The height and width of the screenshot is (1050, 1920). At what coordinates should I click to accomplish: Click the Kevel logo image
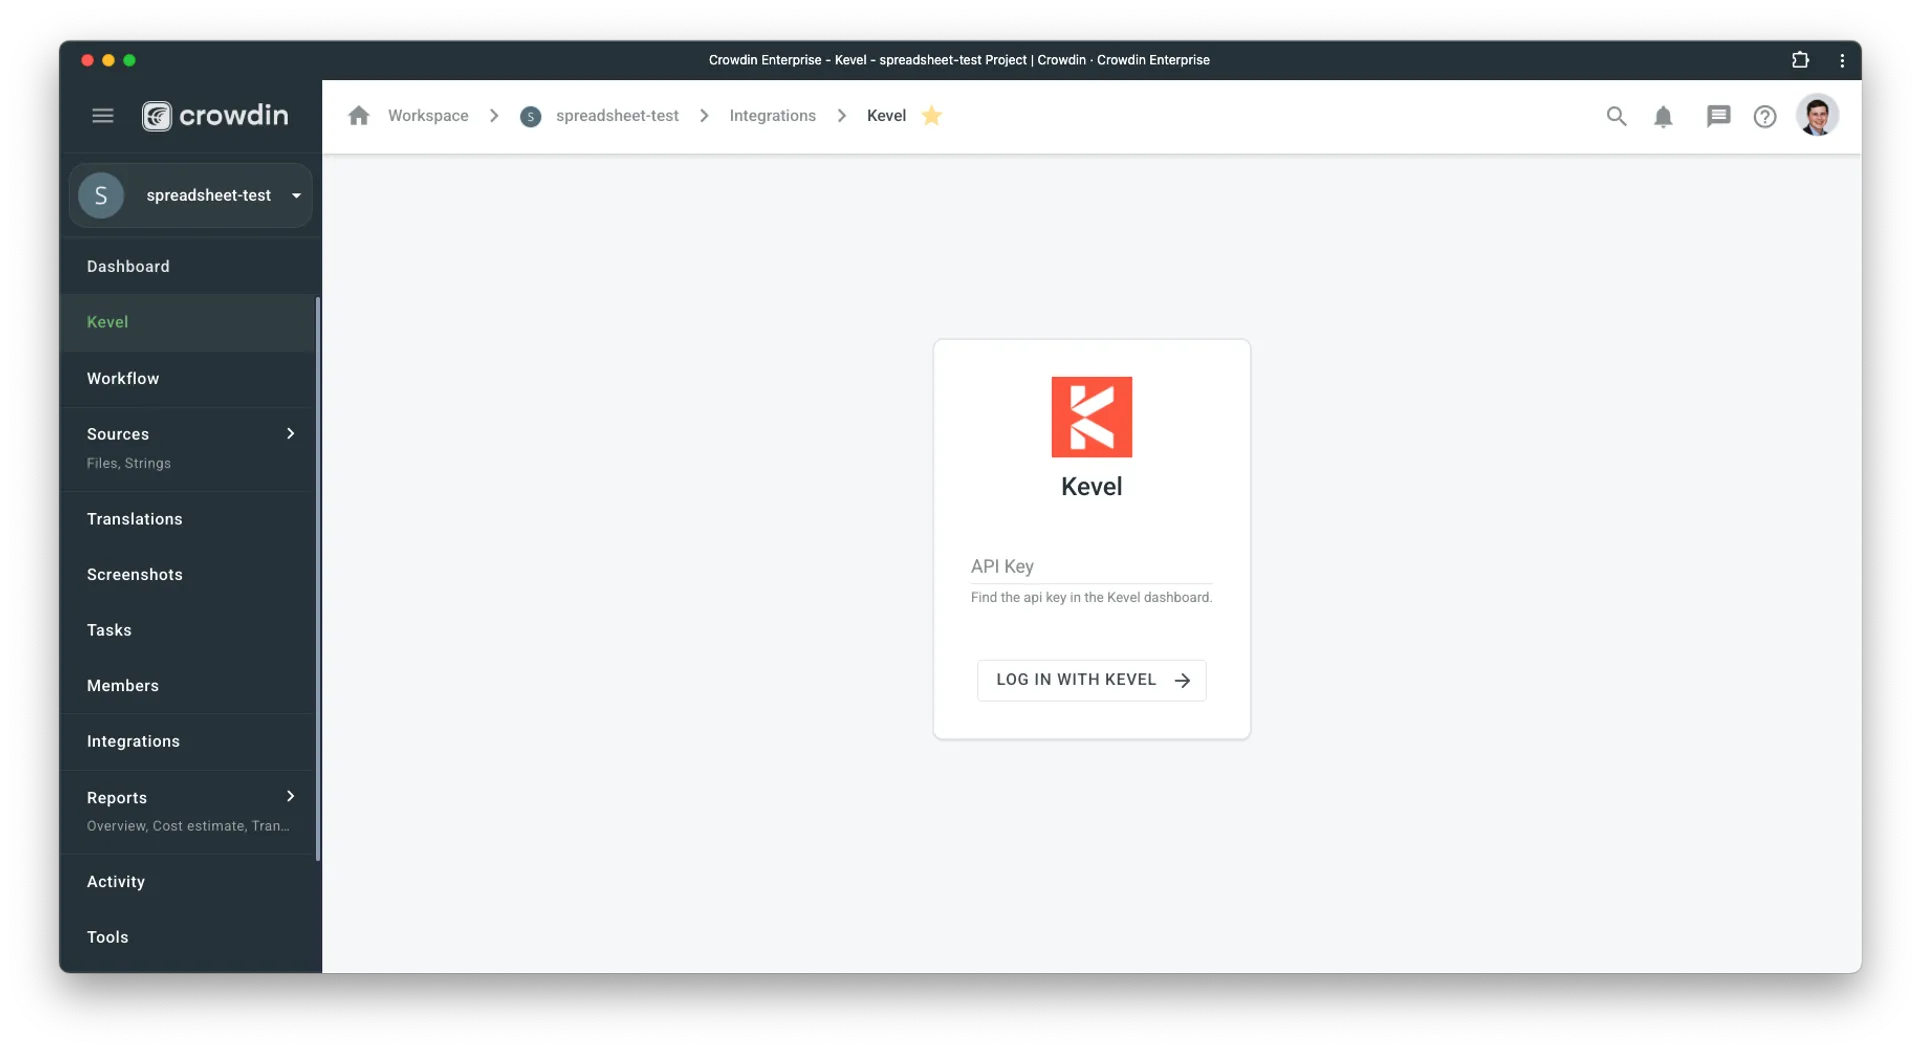(x=1091, y=417)
